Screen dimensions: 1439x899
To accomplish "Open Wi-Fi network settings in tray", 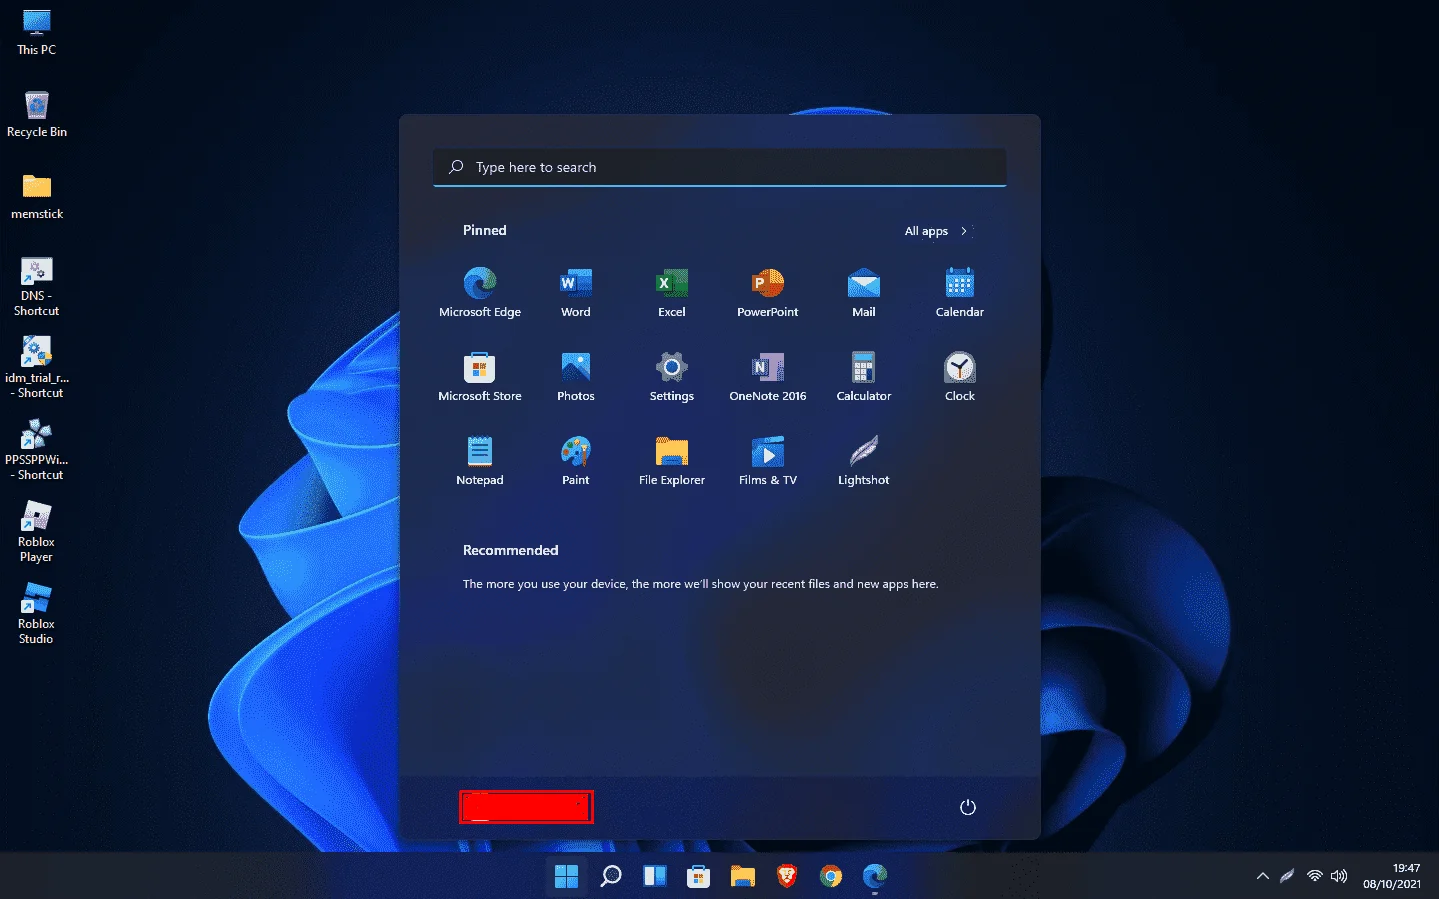I will 1315,876.
